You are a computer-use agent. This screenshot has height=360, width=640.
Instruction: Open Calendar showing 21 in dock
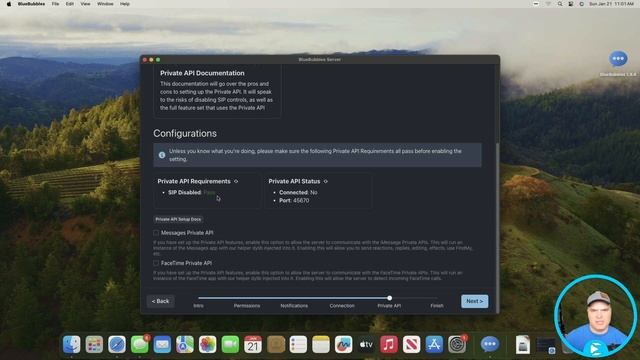pos(253,344)
